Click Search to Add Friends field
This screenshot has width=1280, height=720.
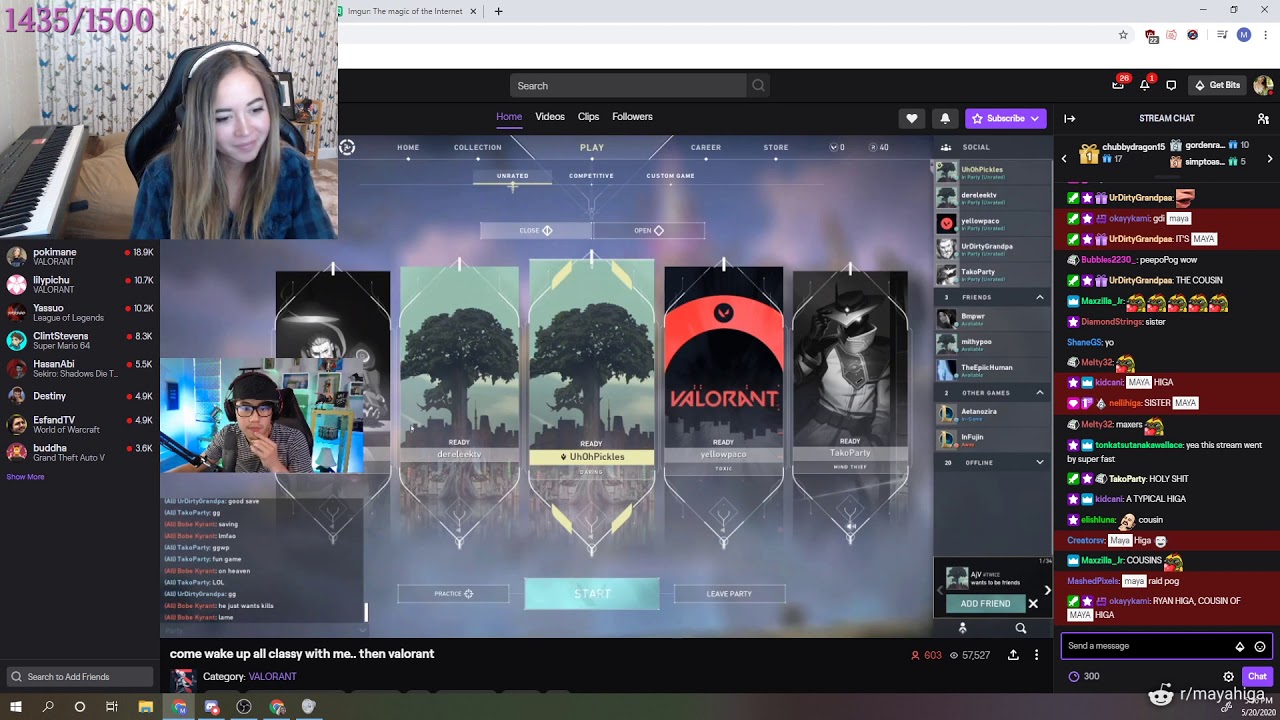pos(78,677)
